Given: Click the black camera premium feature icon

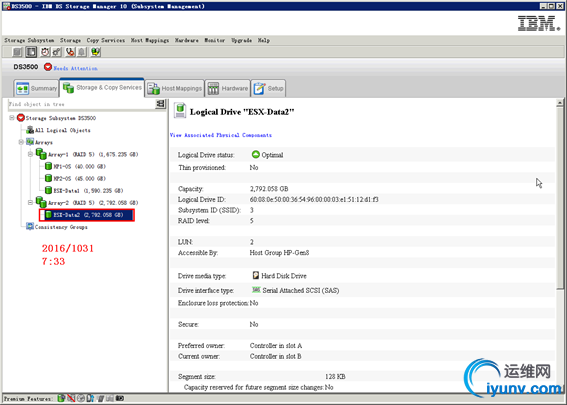Looking at the screenshot, I should tap(120, 398).
